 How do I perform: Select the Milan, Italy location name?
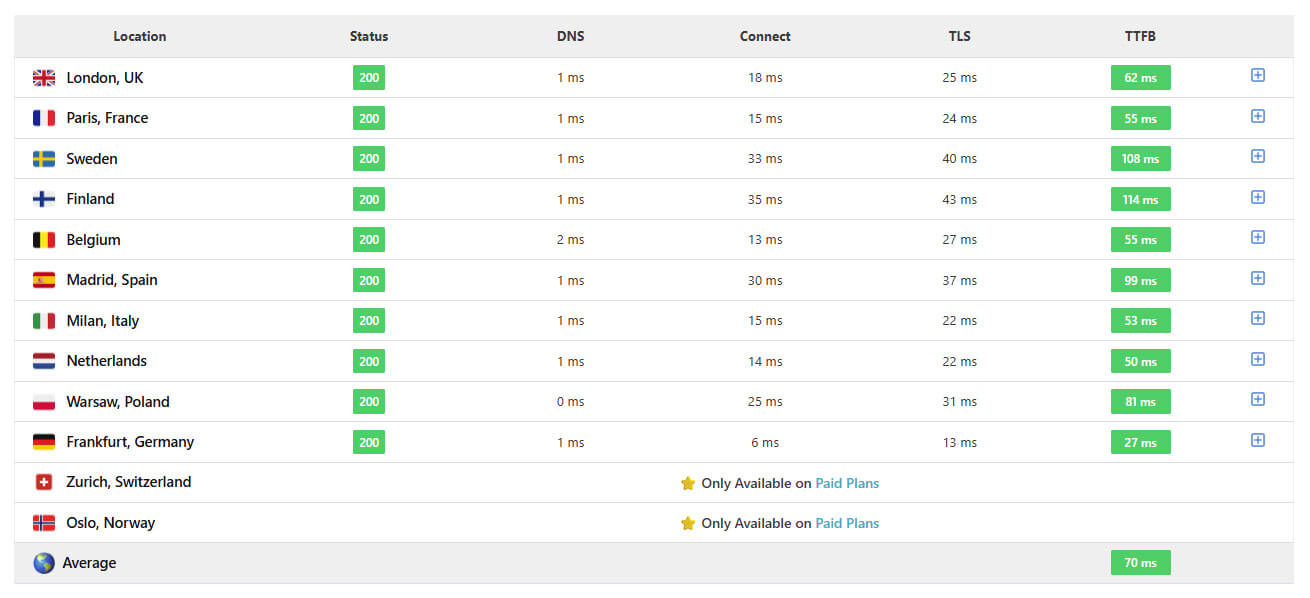click(103, 321)
